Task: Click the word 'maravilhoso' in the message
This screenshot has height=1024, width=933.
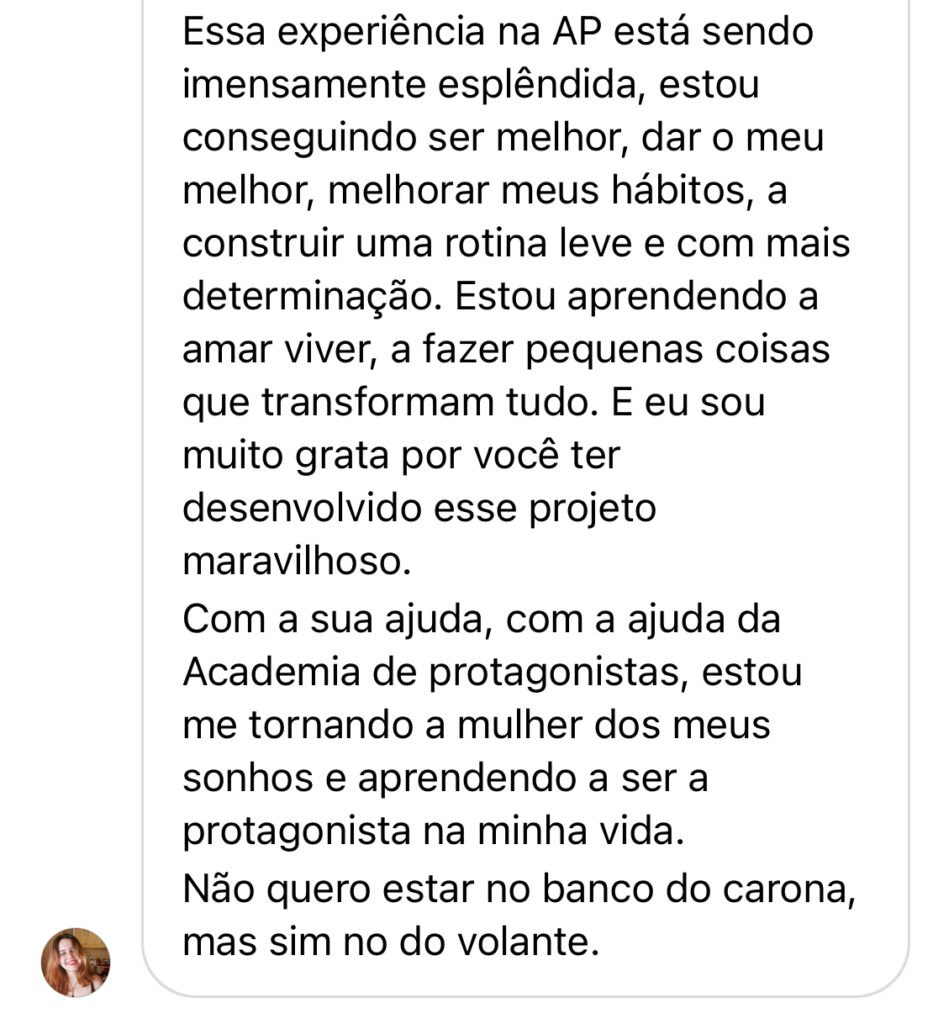Action: coord(294,563)
